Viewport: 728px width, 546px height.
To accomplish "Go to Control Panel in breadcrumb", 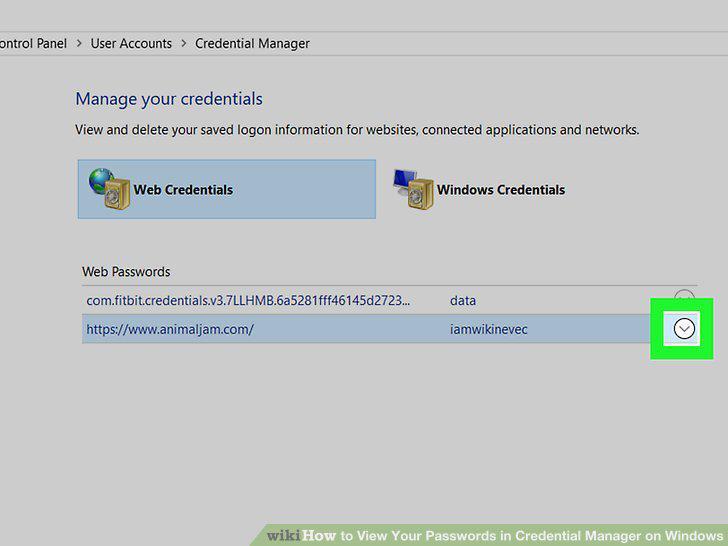I will click(33, 44).
